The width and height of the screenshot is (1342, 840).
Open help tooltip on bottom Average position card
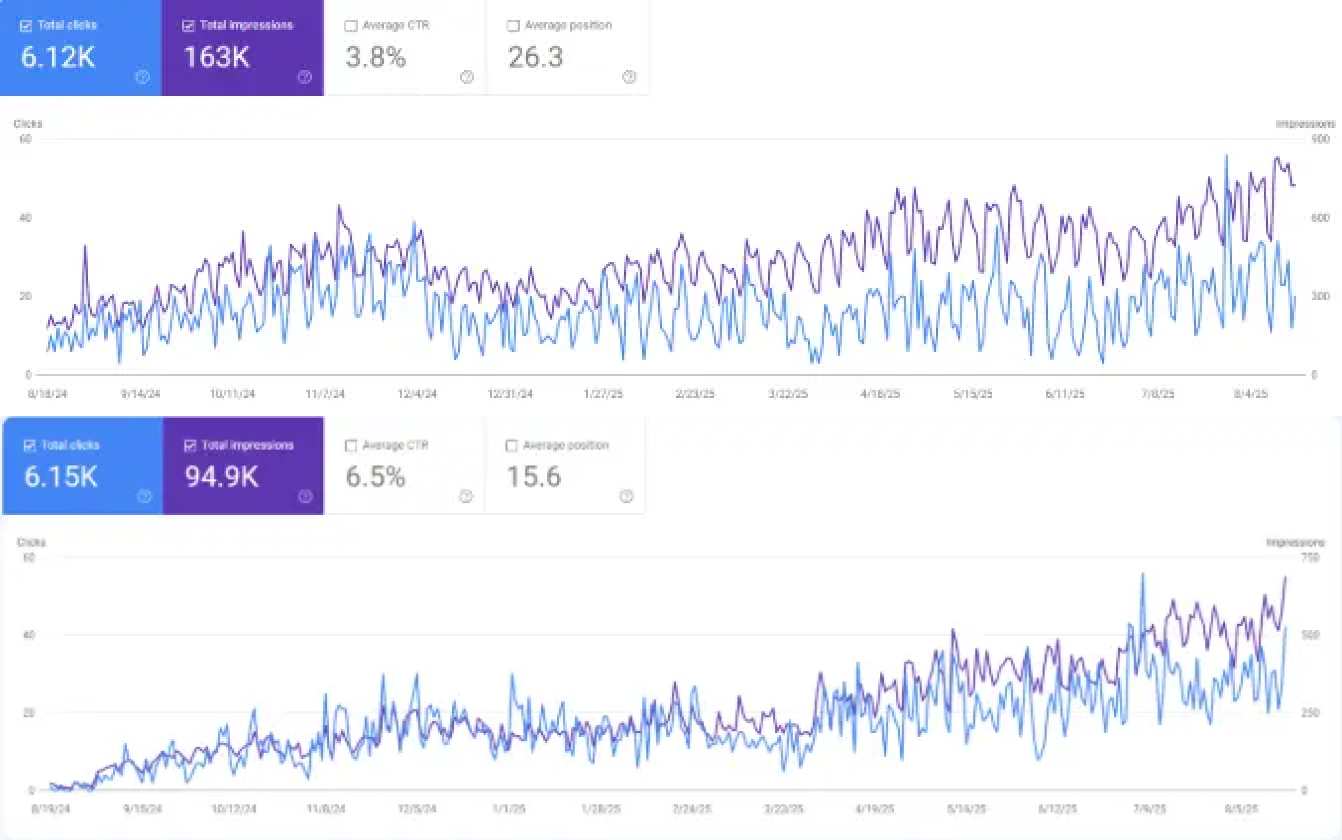coord(628,495)
